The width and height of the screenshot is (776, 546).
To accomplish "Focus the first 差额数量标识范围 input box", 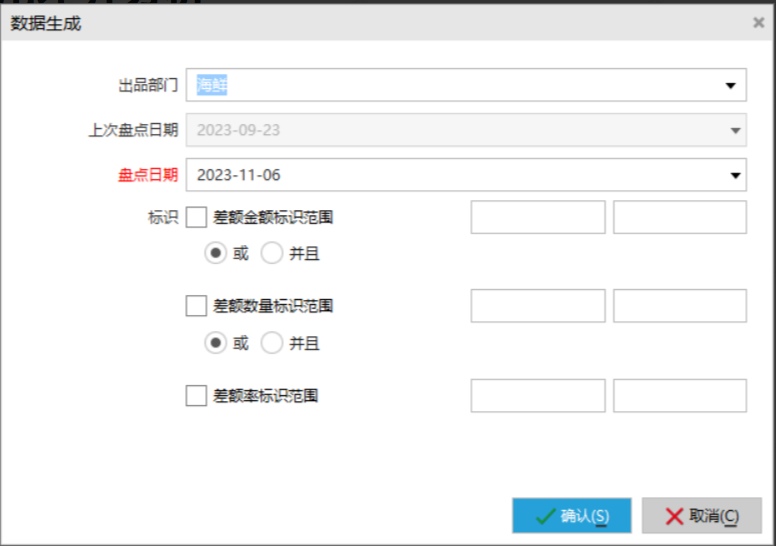I will coord(538,306).
